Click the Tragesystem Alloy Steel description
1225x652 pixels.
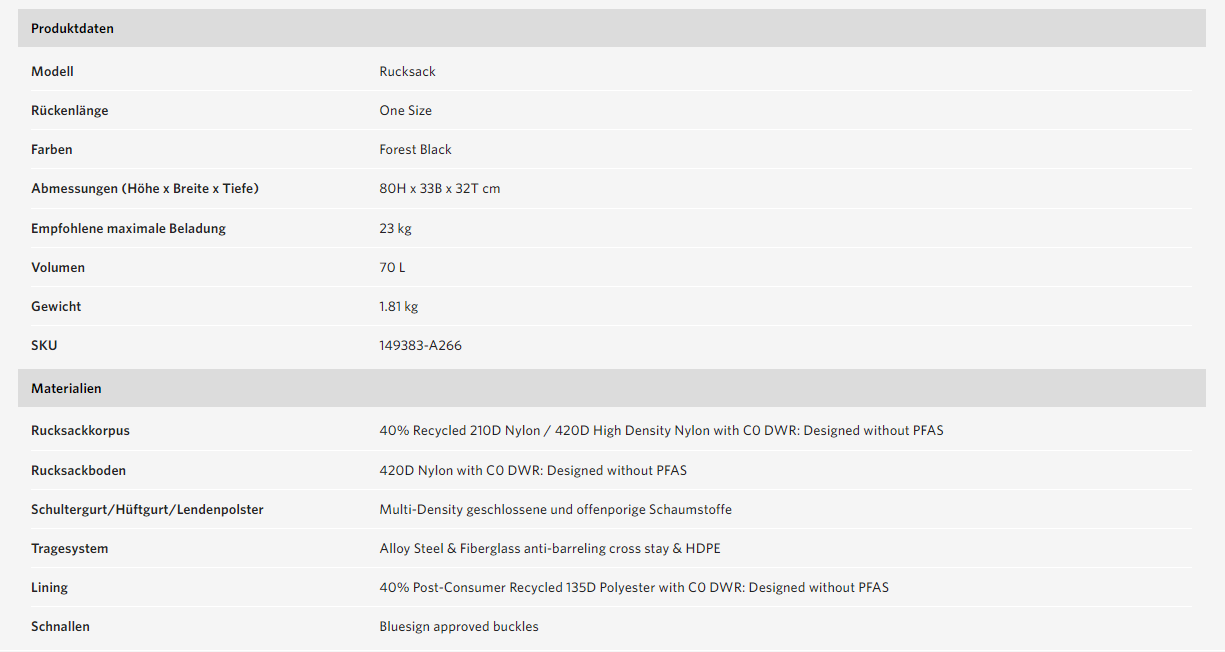550,548
